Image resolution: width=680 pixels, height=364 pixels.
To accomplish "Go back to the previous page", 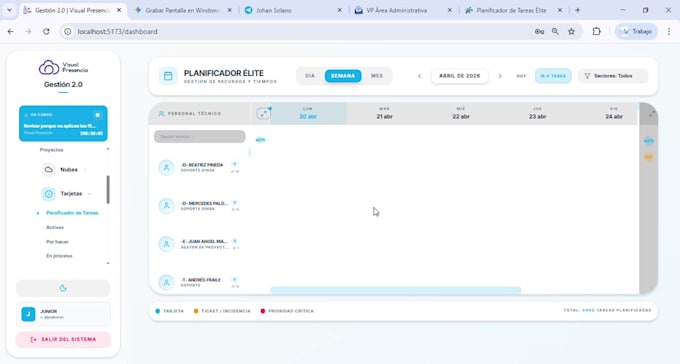I will 11,32.
